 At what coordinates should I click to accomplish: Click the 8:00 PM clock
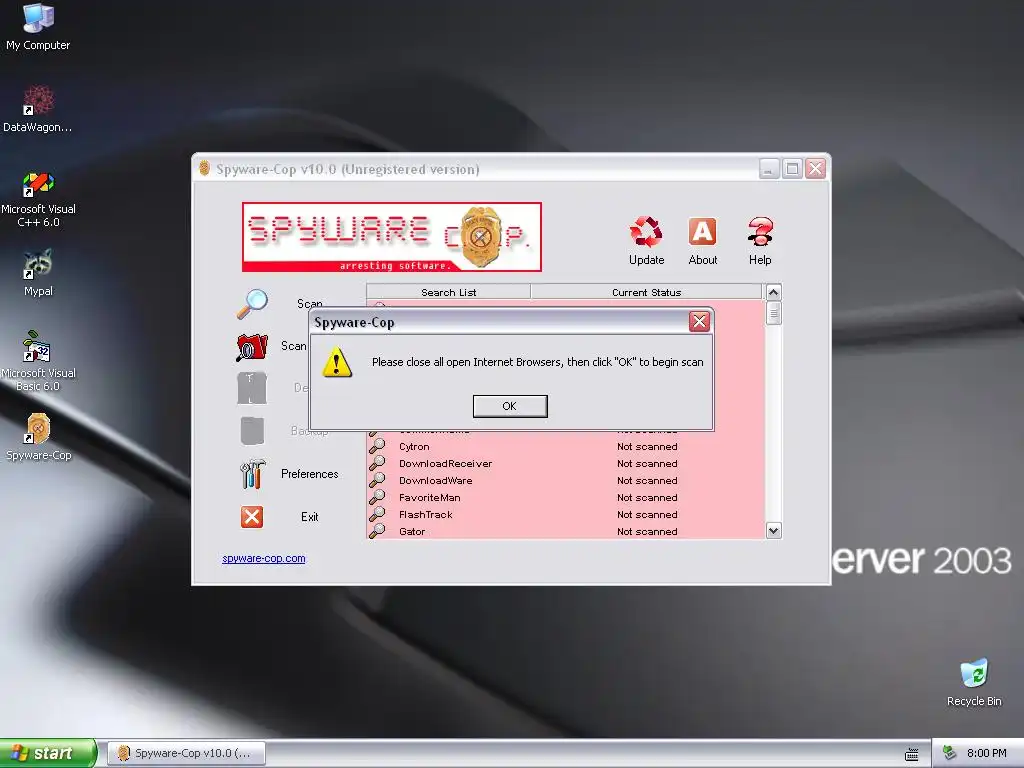tap(986, 753)
